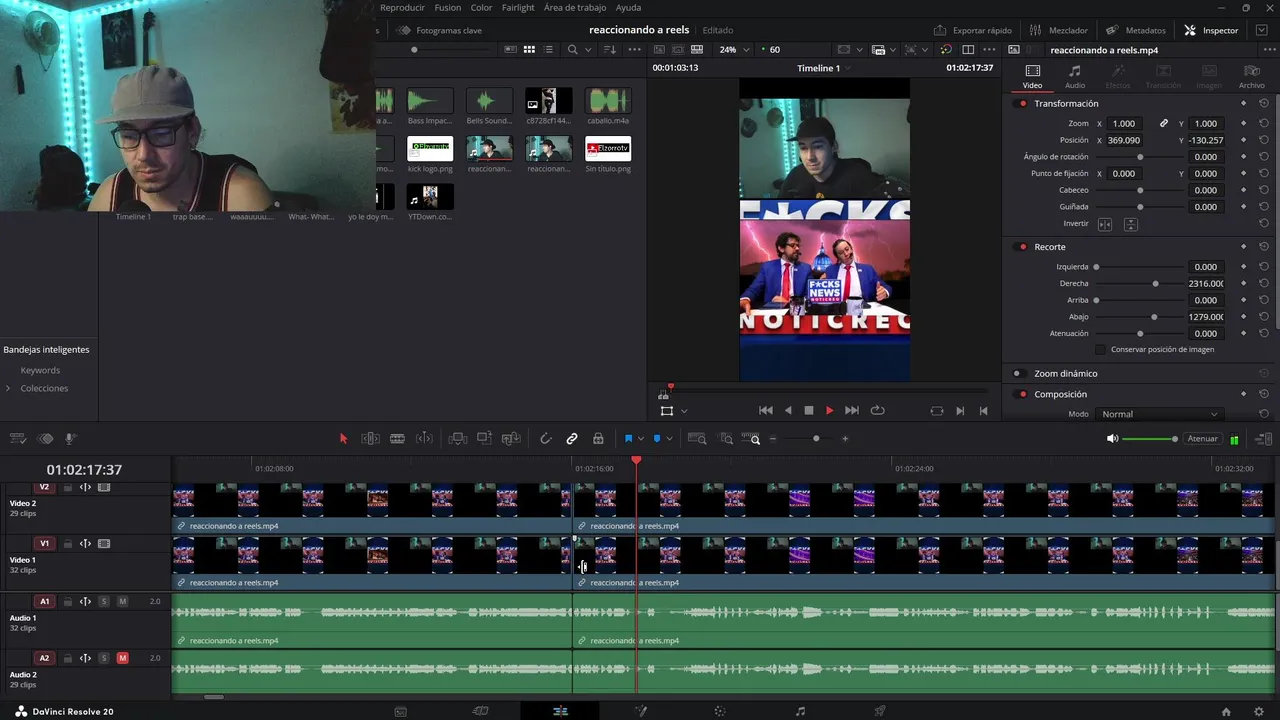Toggle Linked Selection chain icon

[x=572, y=438]
